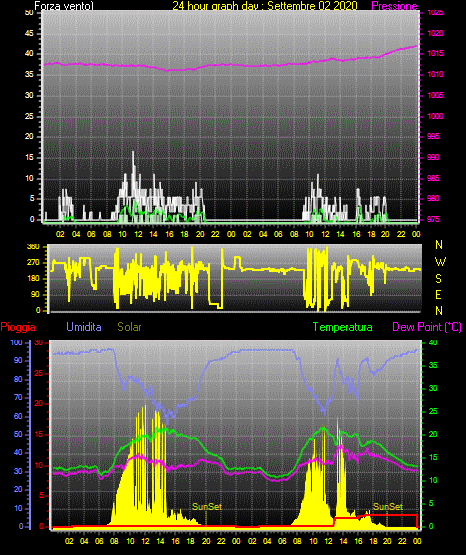Screen dimensions: 466x555
Task: Click the second SunSet marker label
Action: tap(388, 507)
